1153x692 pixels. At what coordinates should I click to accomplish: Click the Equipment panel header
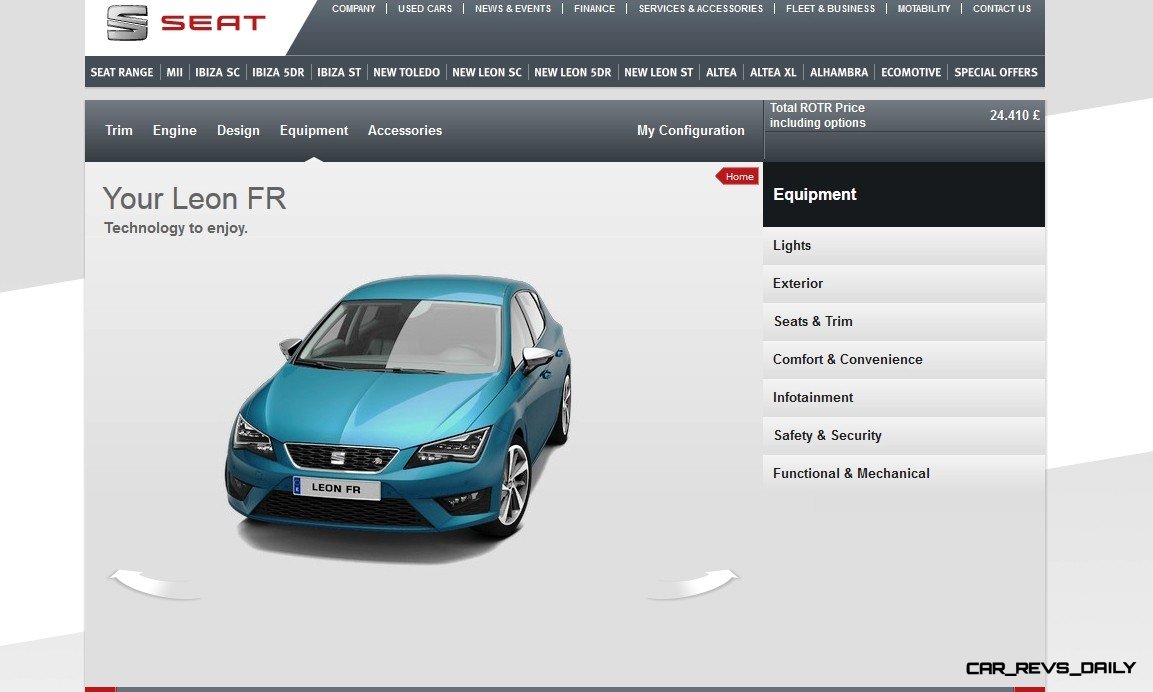(x=904, y=194)
